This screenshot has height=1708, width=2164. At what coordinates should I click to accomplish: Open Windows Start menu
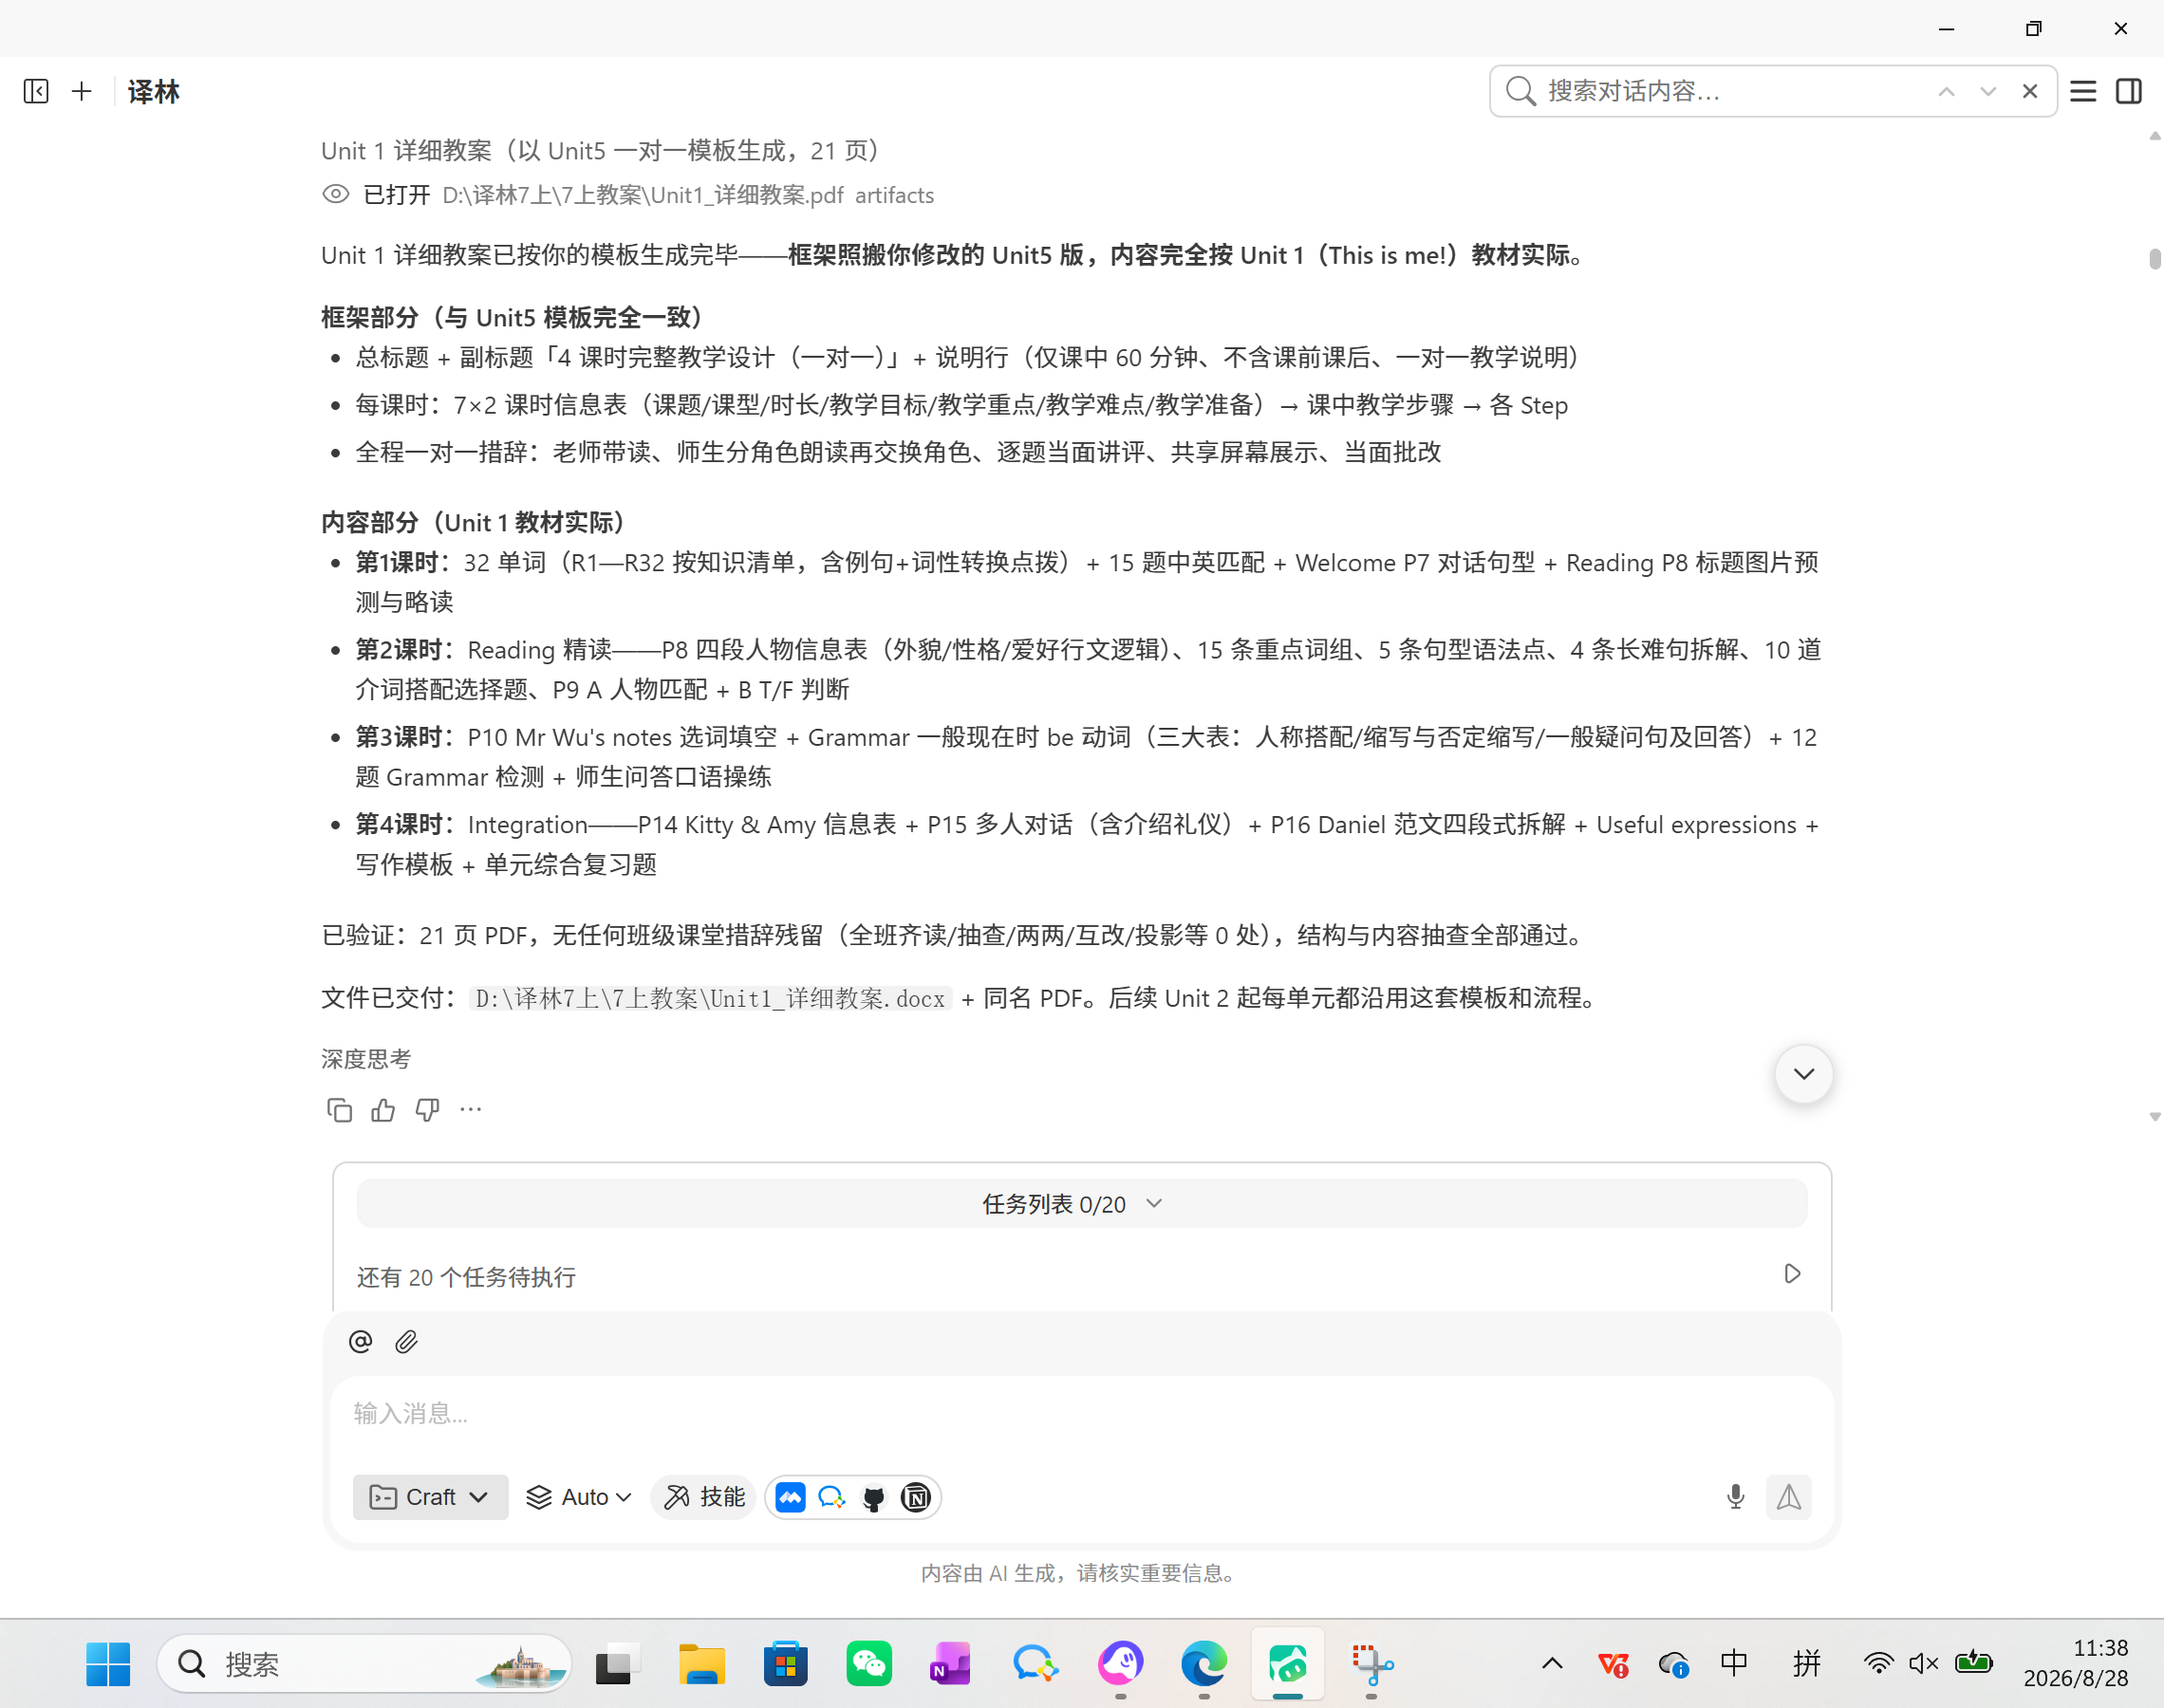click(x=108, y=1664)
